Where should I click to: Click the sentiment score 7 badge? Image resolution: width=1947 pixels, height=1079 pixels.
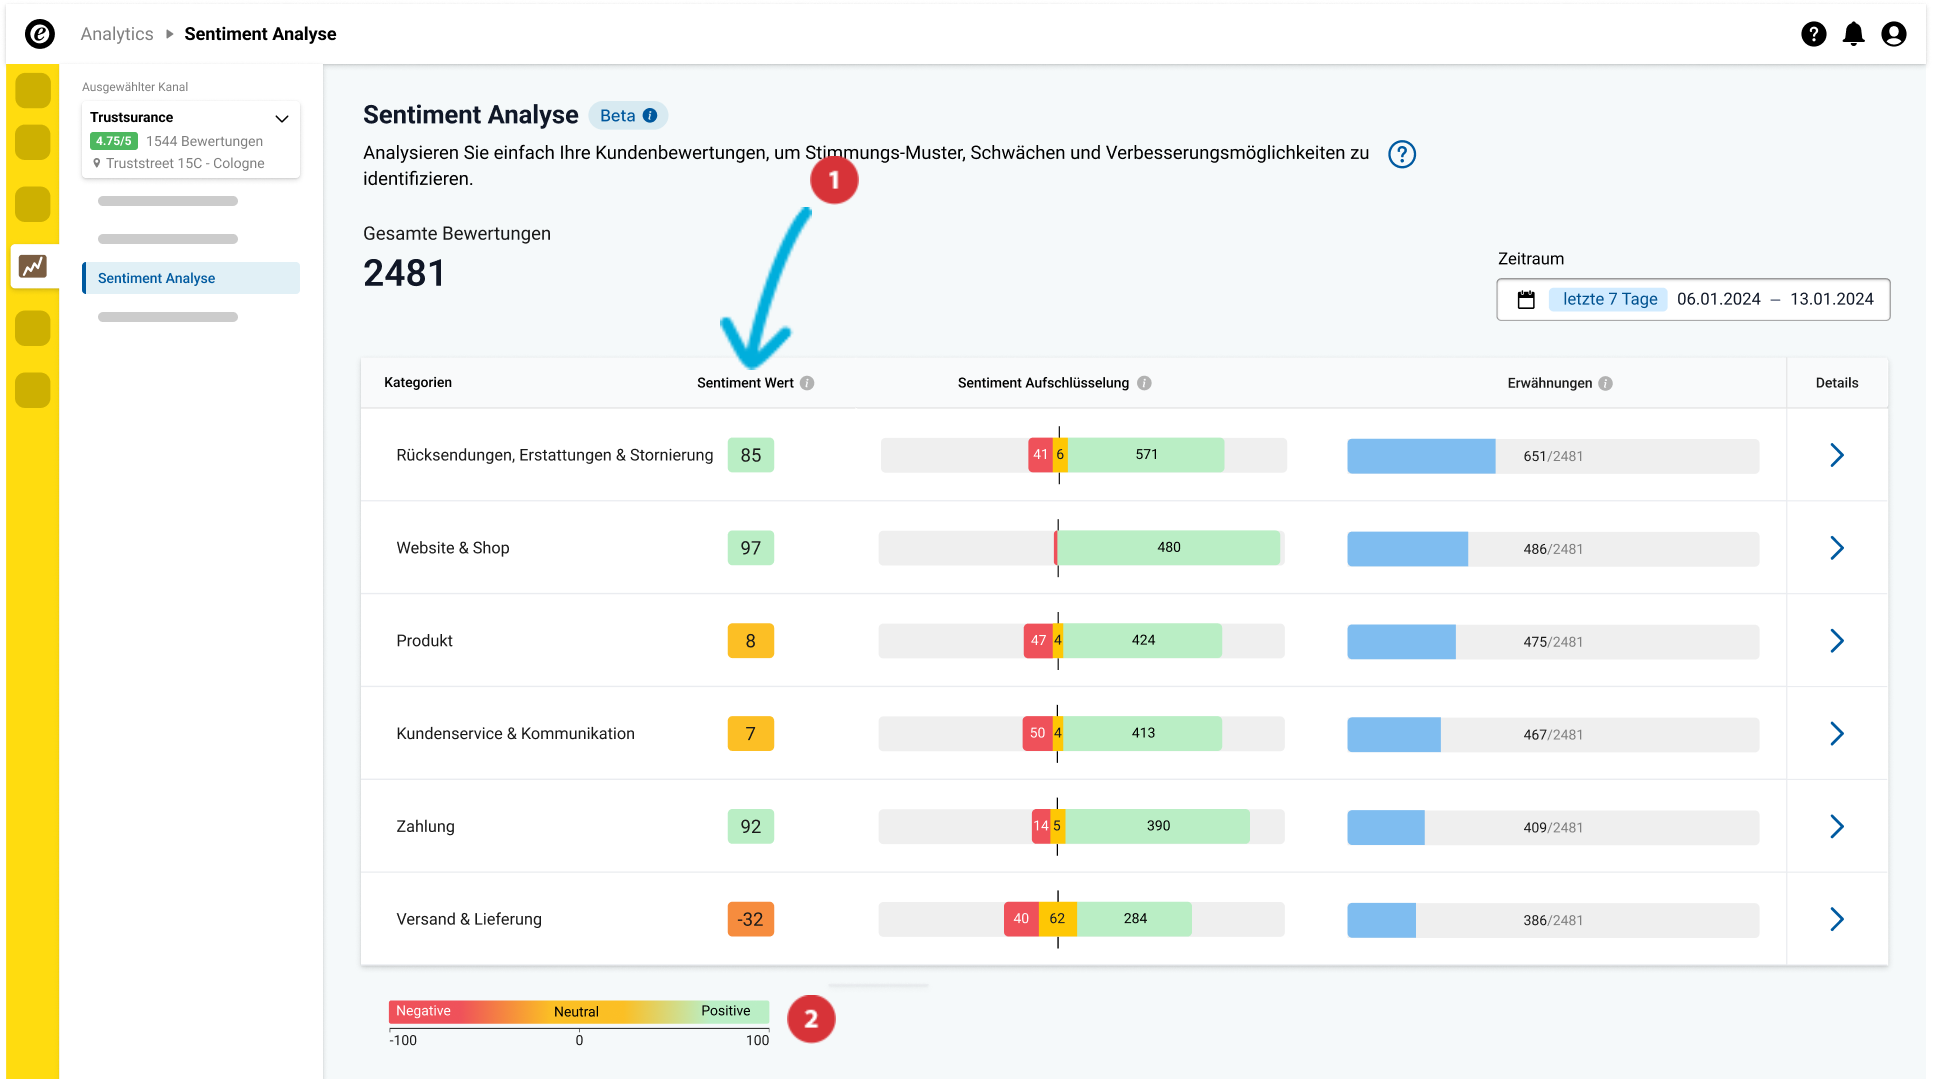(750, 734)
